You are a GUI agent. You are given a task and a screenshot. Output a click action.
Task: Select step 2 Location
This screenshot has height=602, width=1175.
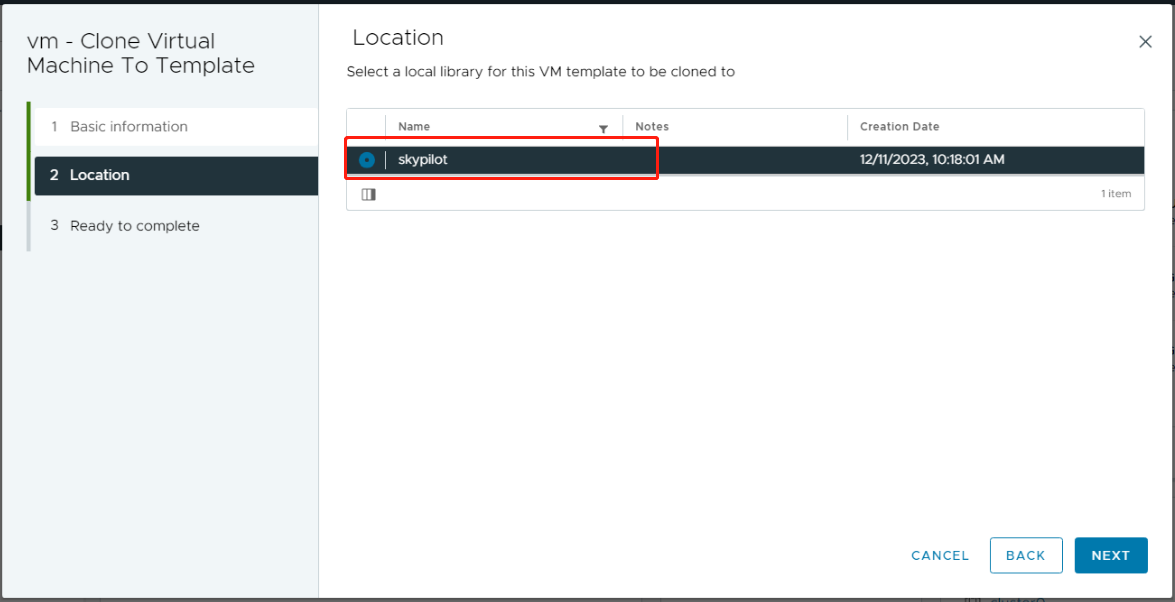tap(176, 175)
